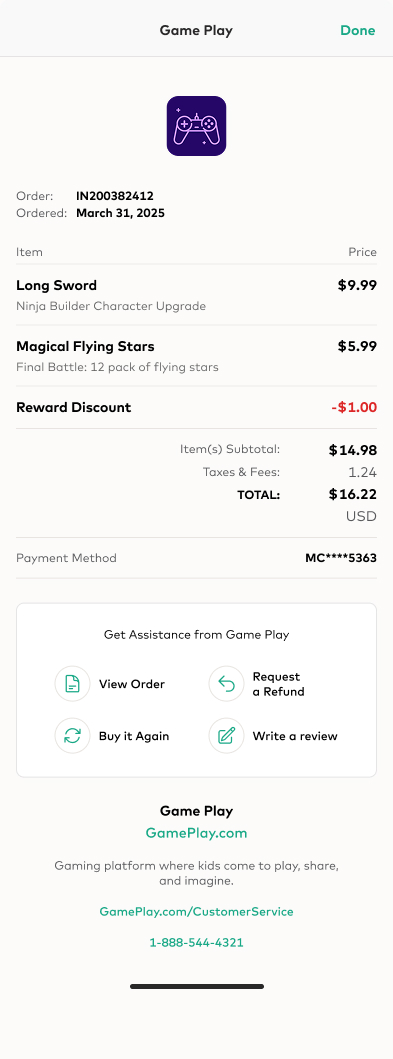Click the payment method MC****5363
This screenshot has width=393, height=1059.
pyautogui.click(x=341, y=558)
